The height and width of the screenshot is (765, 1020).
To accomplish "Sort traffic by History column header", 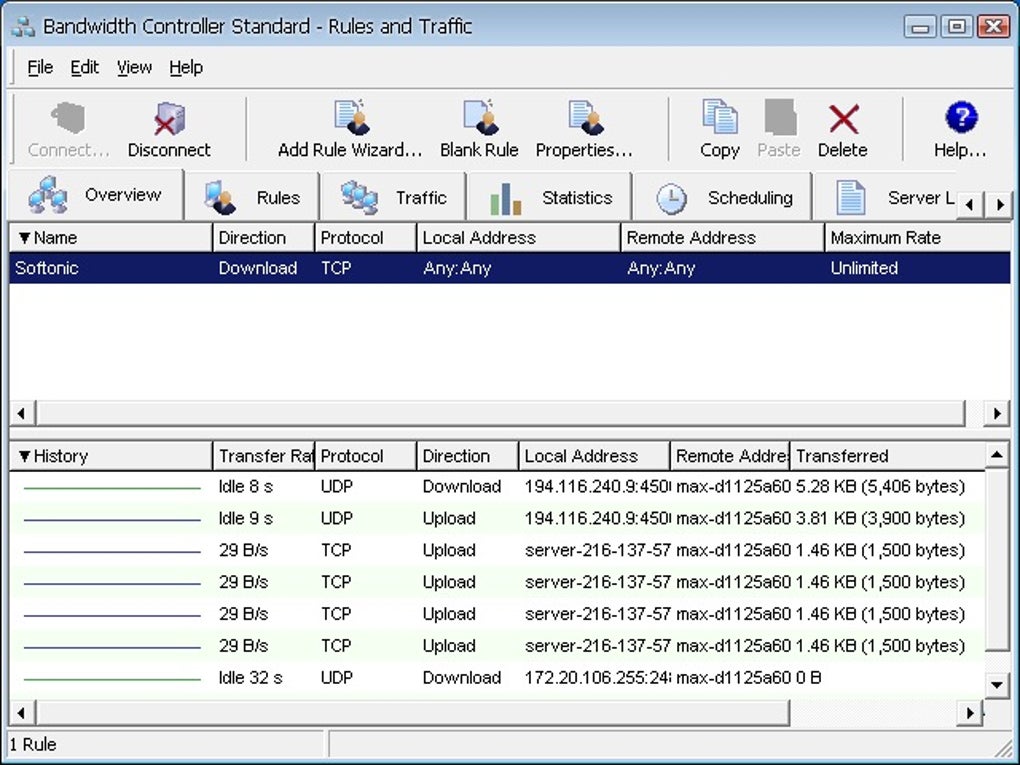I will [110, 456].
